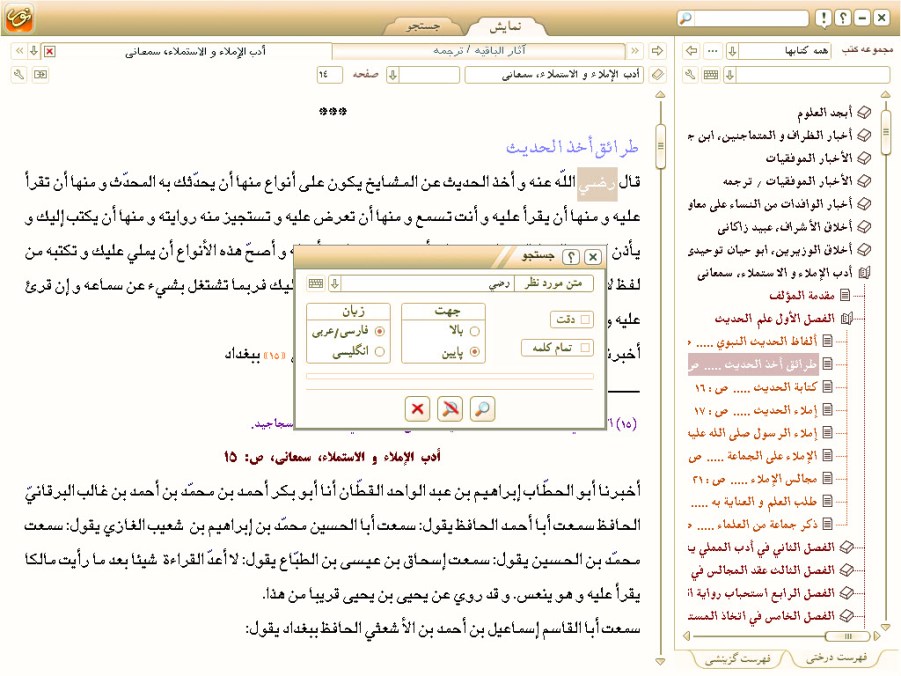Open the إملاء الحديث tree entry
Viewport: 901px width, 676px height.
(756, 410)
